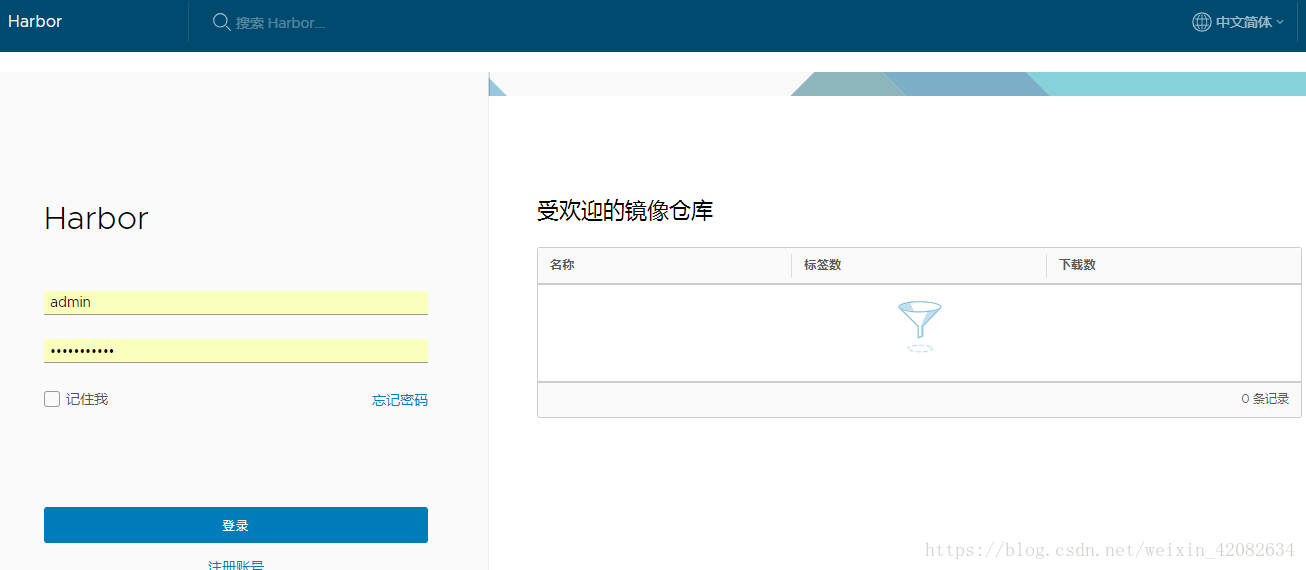
Task: Enable the 记住我 checkbox
Action: [x=52, y=399]
